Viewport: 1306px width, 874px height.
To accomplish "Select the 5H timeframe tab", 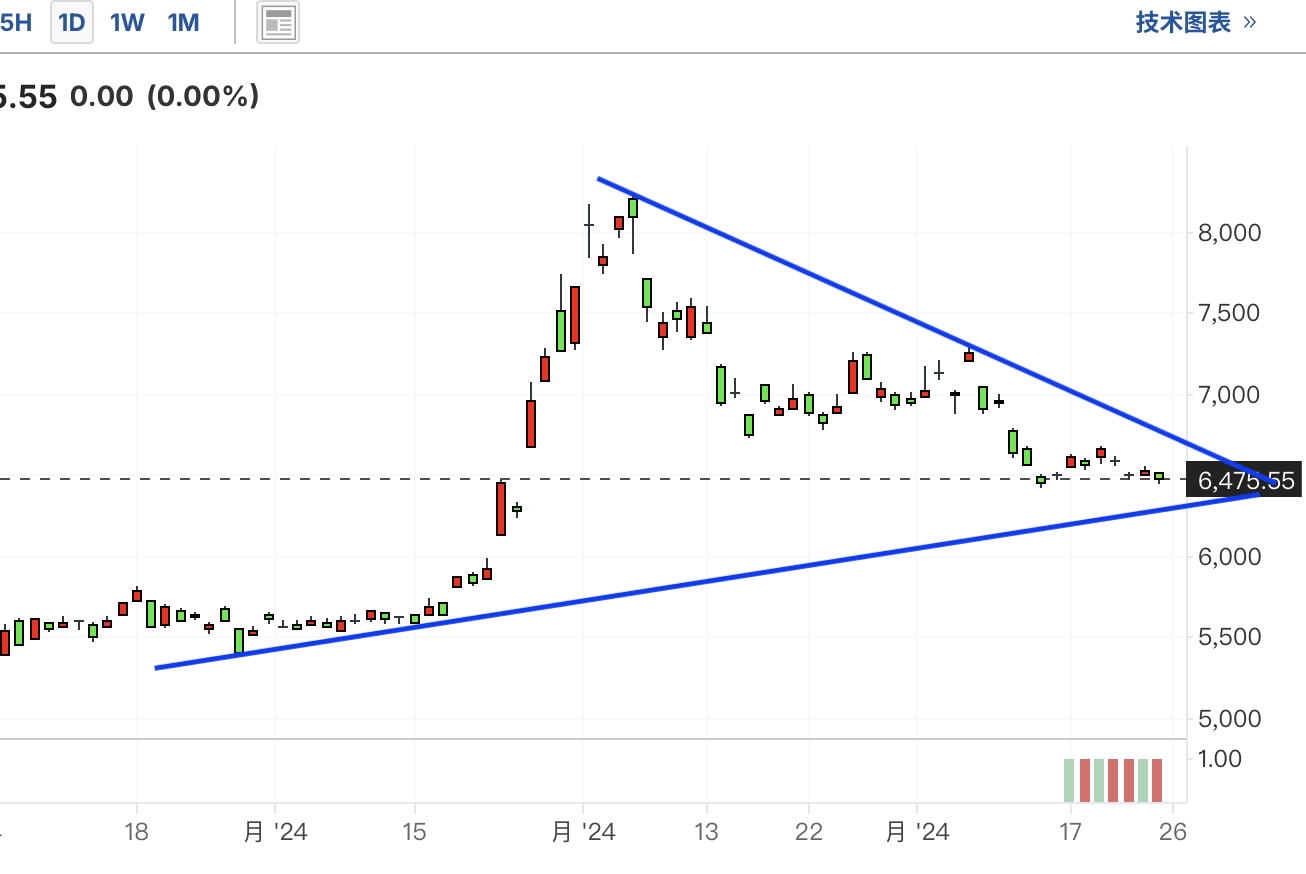I will click(x=16, y=22).
